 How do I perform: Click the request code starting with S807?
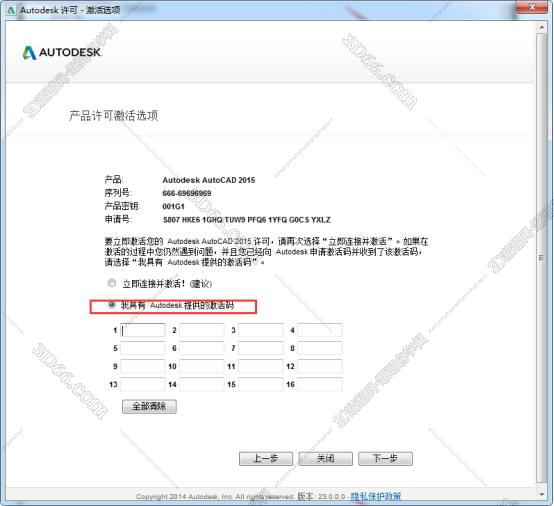(247, 220)
